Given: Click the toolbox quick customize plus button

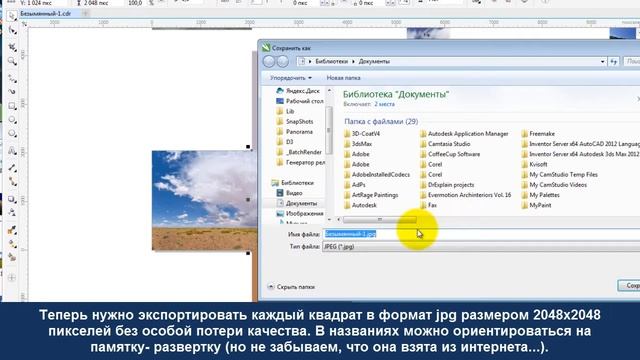Looking at the screenshot, I should (12, 278).
